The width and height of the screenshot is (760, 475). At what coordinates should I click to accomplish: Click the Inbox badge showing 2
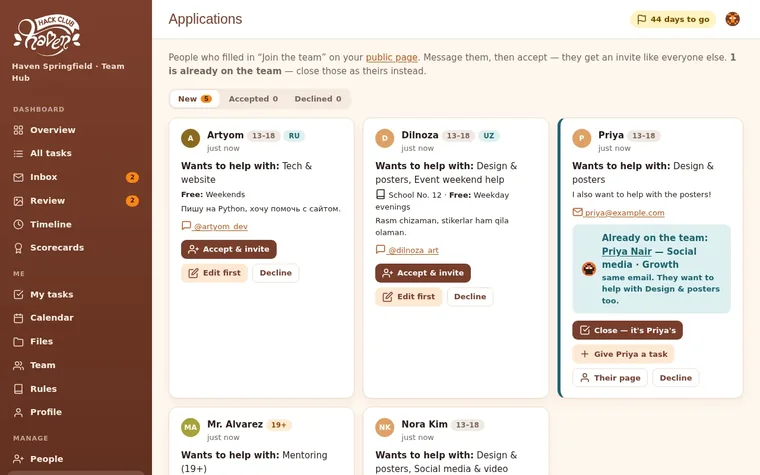coord(132,177)
